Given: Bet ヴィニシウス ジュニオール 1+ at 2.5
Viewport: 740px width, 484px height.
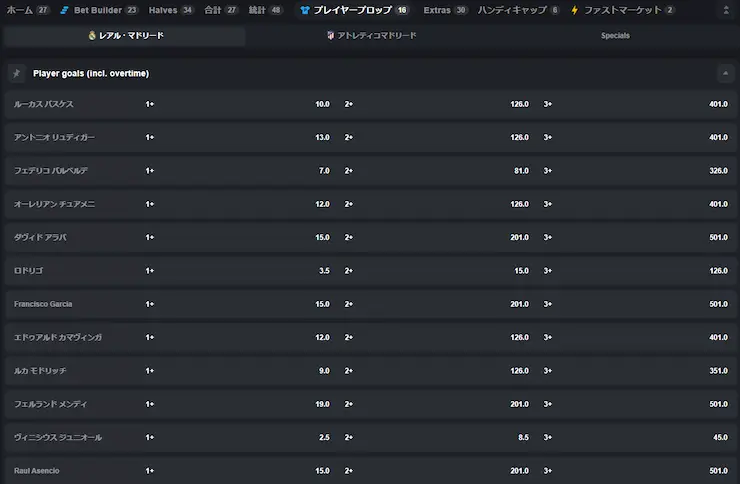Looking at the screenshot, I should tap(237, 437).
